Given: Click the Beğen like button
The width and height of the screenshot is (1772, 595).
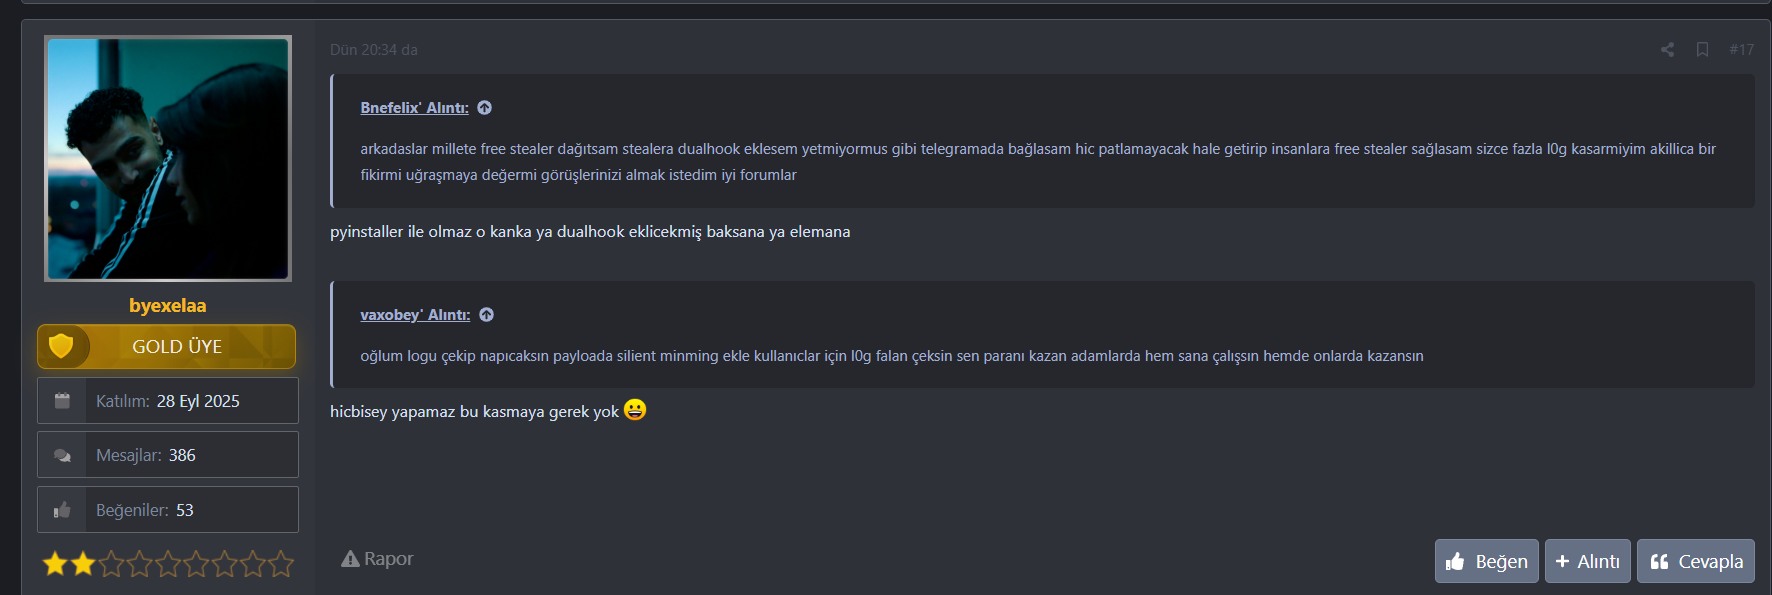Looking at the screenshot, I should point(1487,561).
